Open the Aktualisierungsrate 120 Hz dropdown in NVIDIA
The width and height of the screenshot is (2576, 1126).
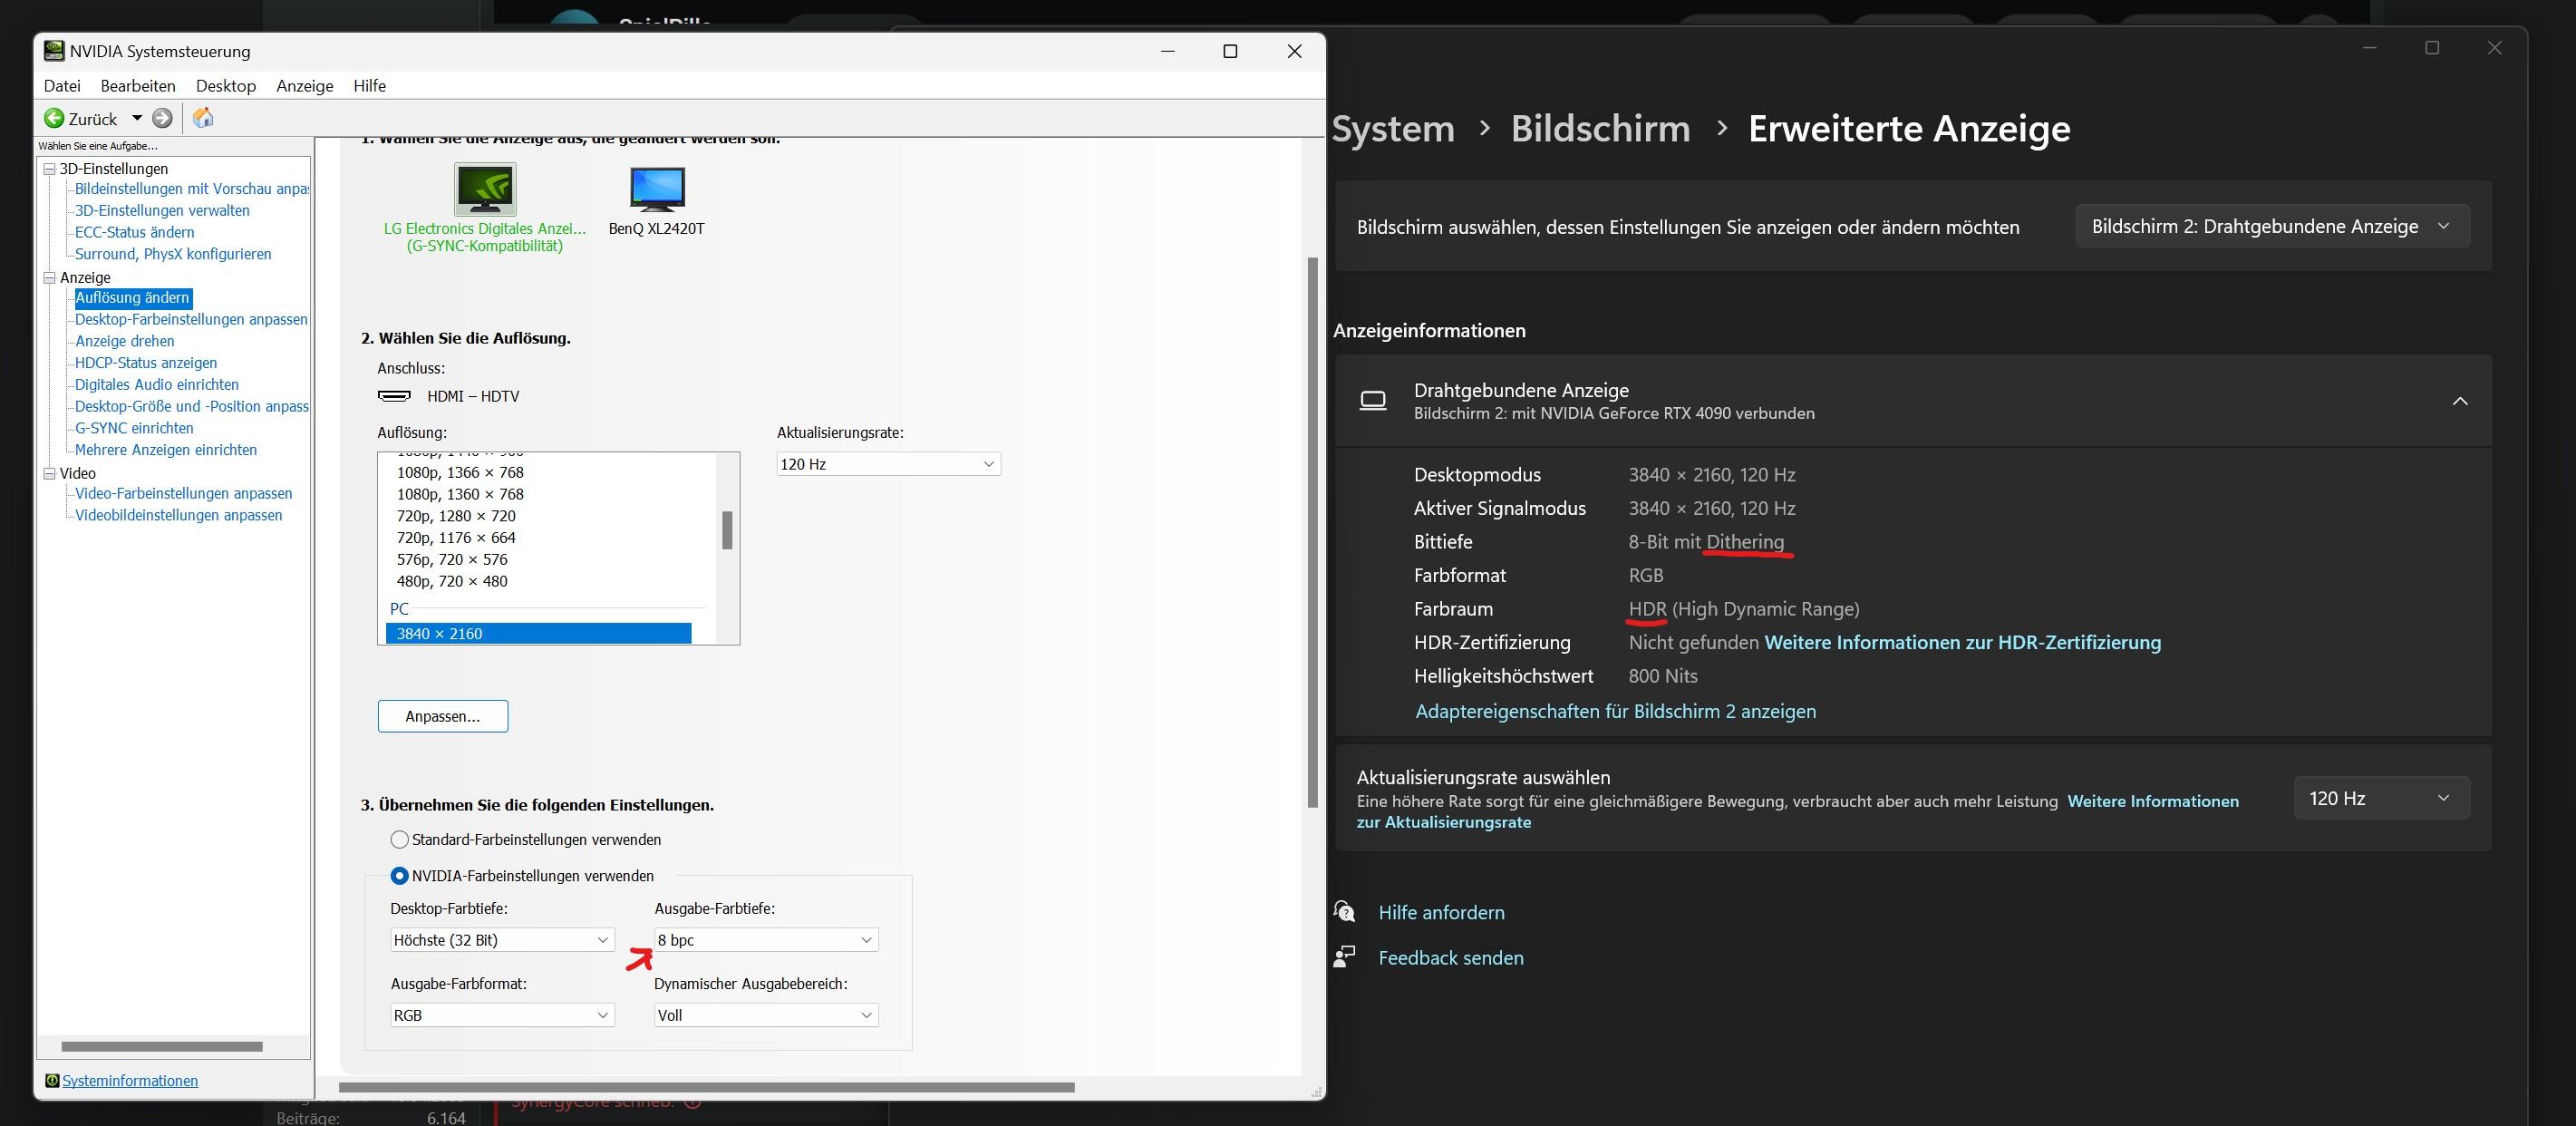888,464
